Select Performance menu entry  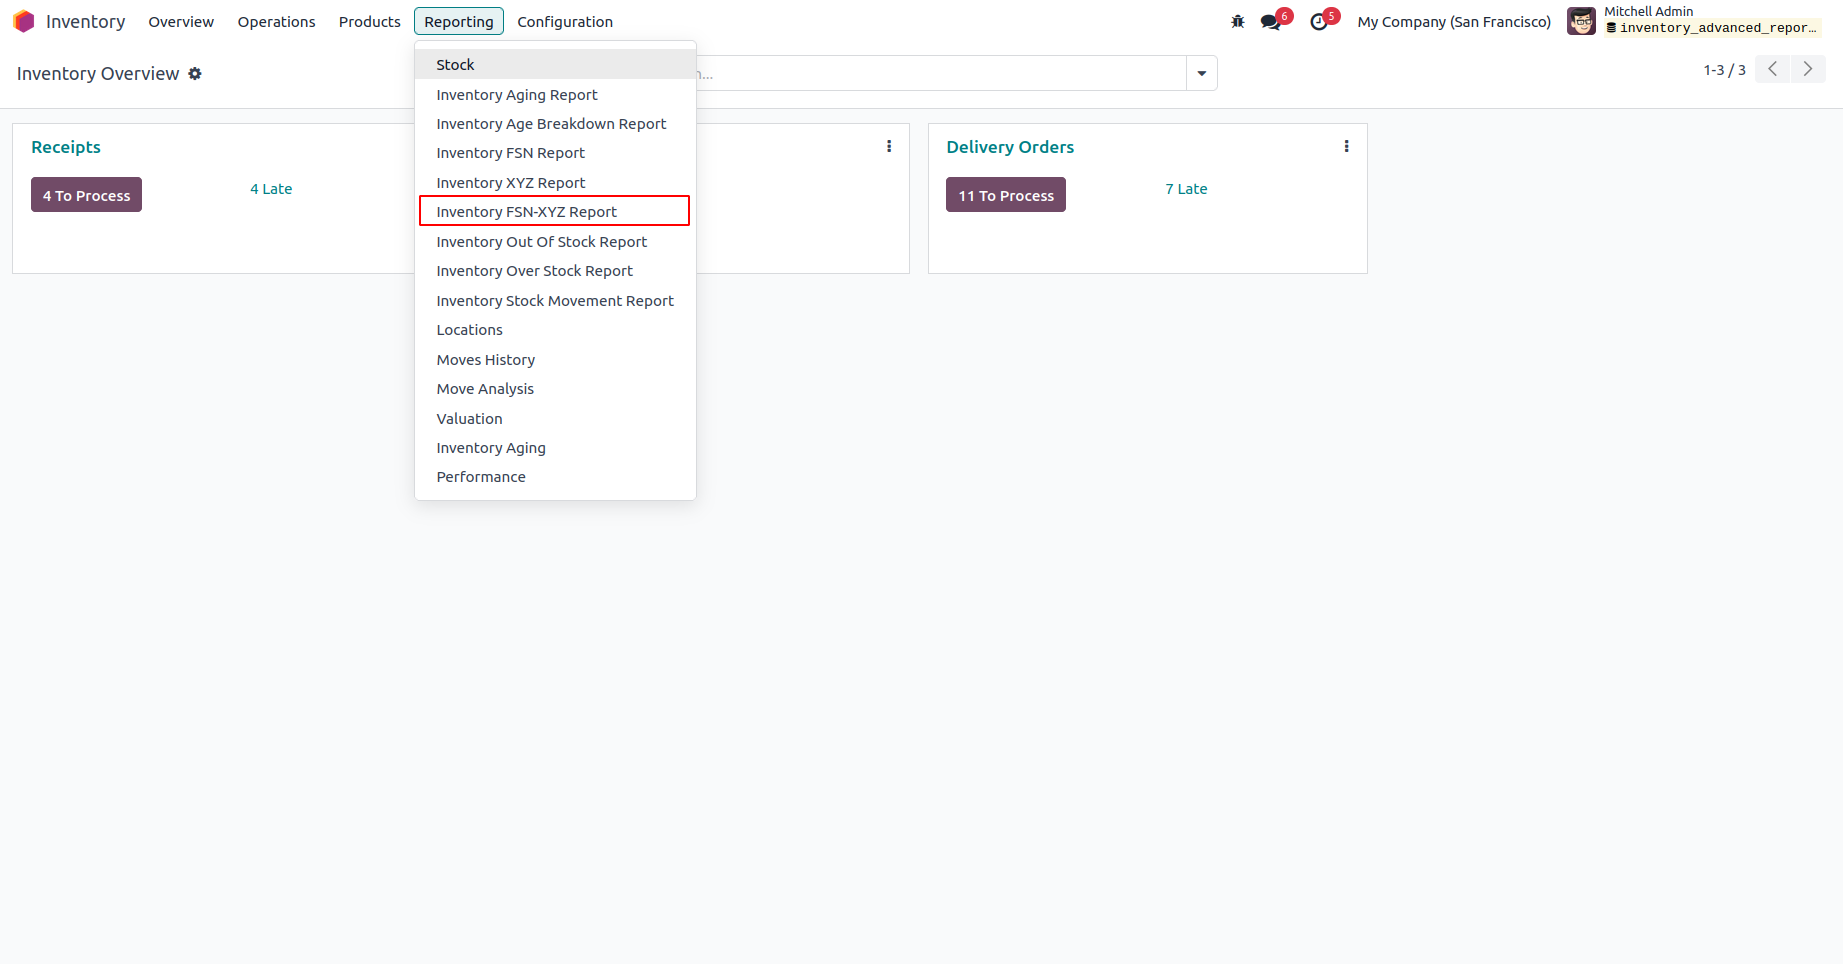point(555,476)
